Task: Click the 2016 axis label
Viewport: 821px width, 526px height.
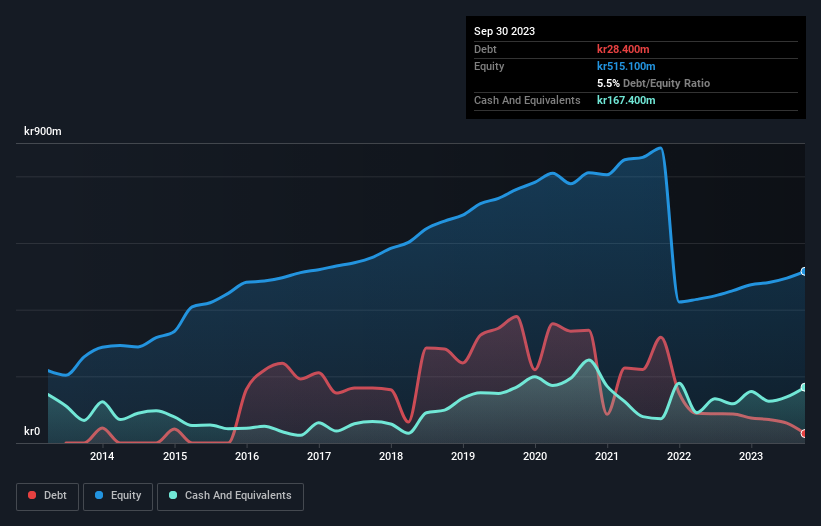Action: [247, 456]
